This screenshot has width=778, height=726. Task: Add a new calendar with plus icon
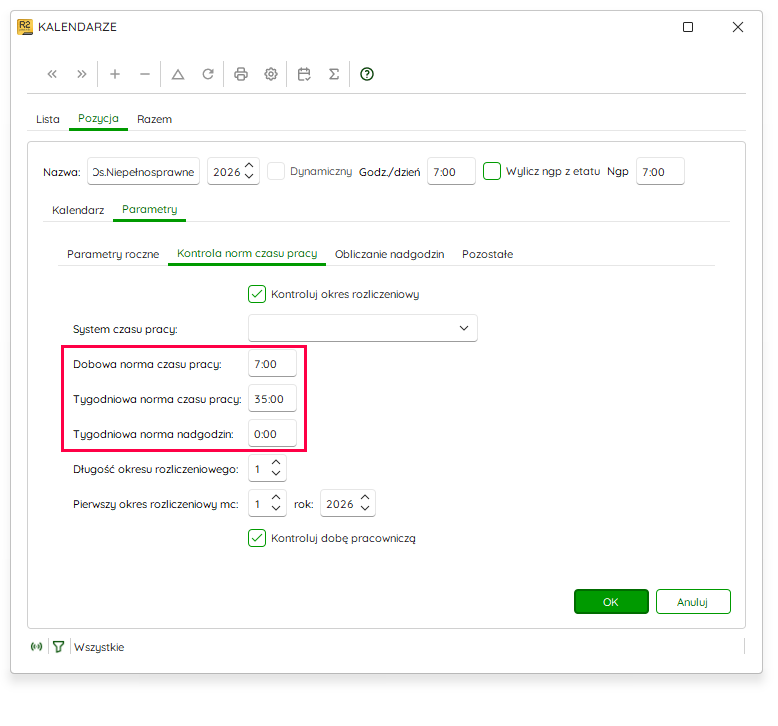click(x=115, y=74)
